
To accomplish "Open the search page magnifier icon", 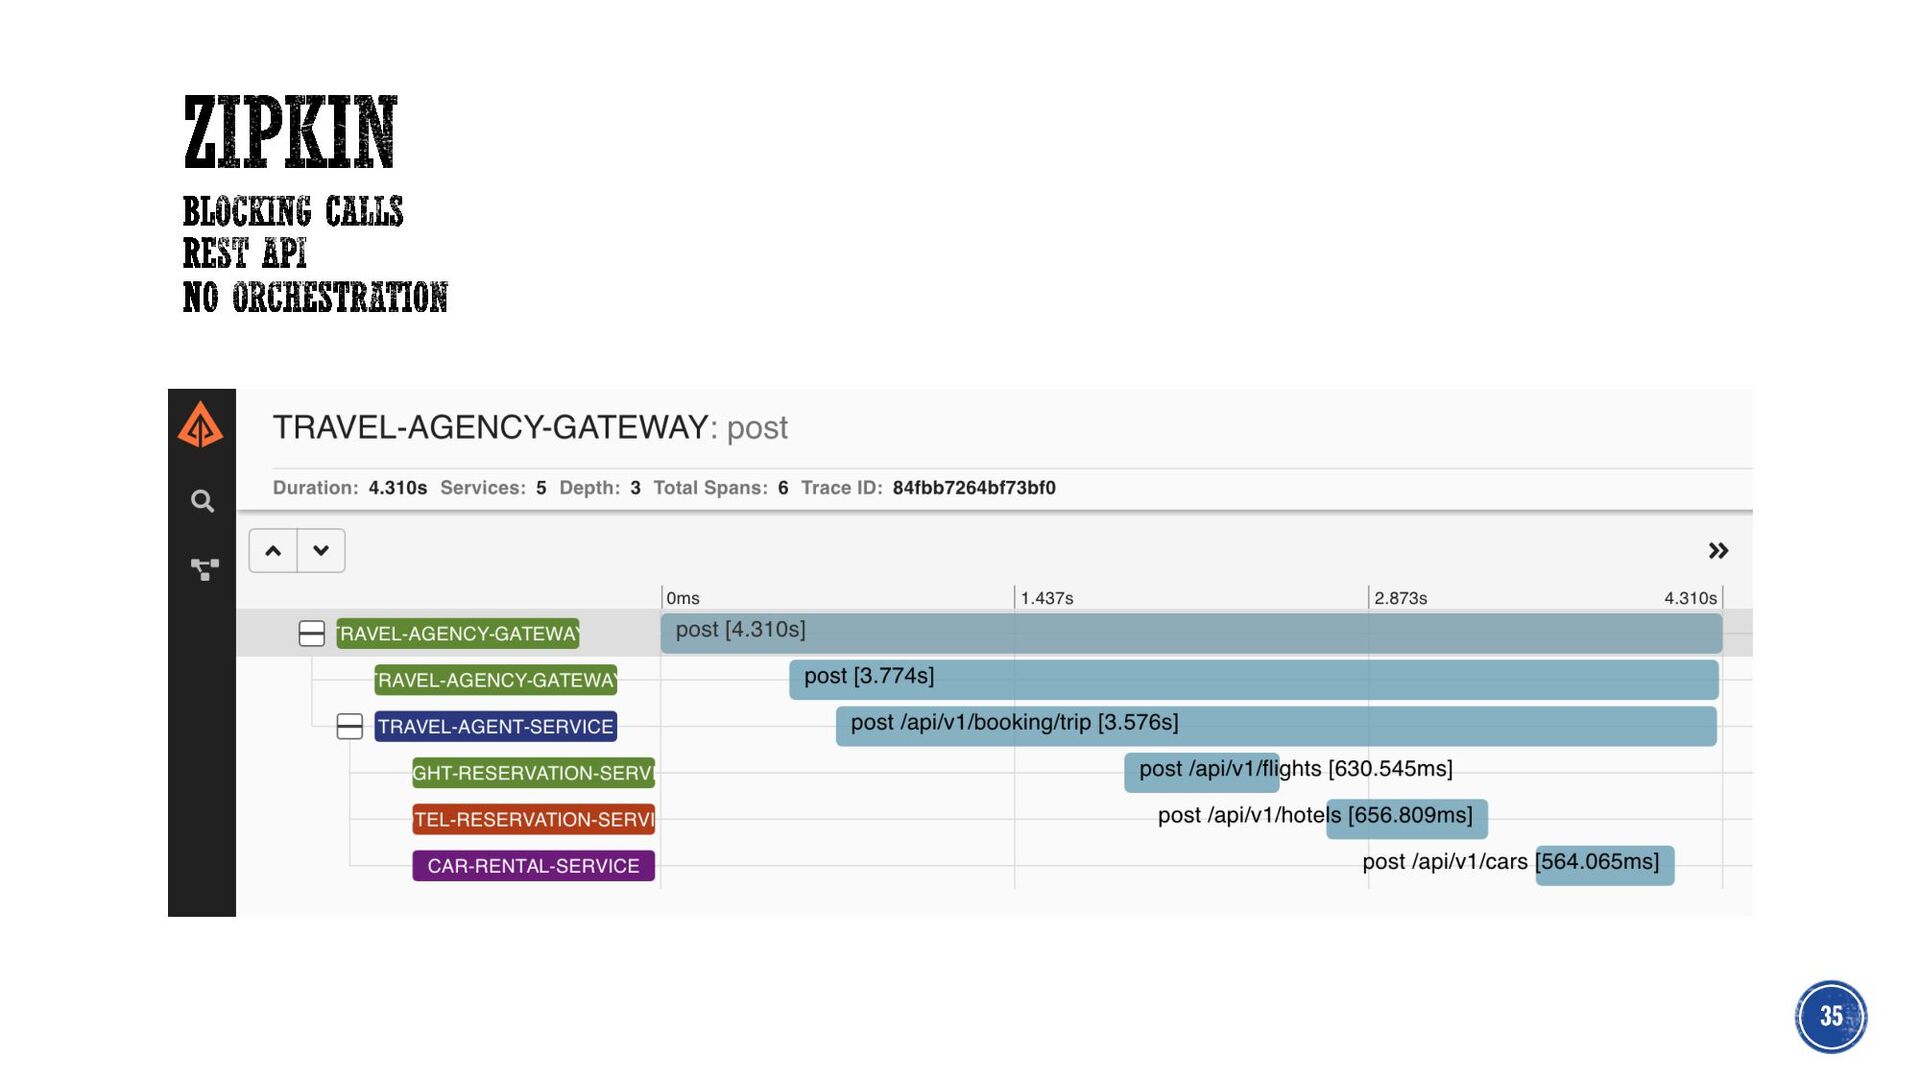I will click(202, 501).
